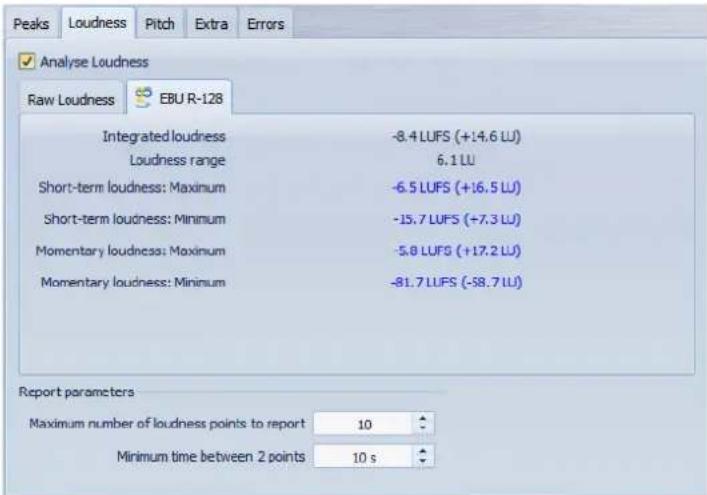The width and height of the screenshot is (707, 495).
Task: Click the -5.8 LUFS momentary maximum value
Action: pos(458,251)
